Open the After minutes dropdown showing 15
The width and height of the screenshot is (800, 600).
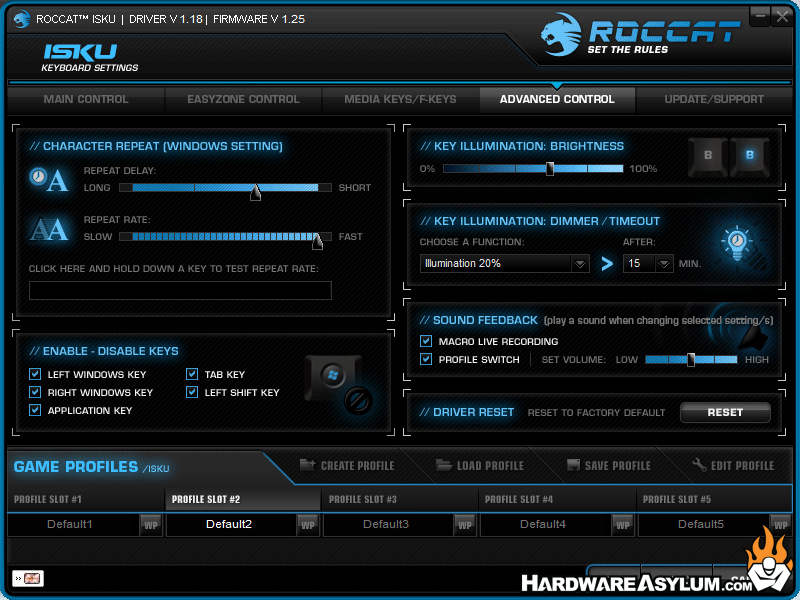pyautogui.click(x=647, y=263)
